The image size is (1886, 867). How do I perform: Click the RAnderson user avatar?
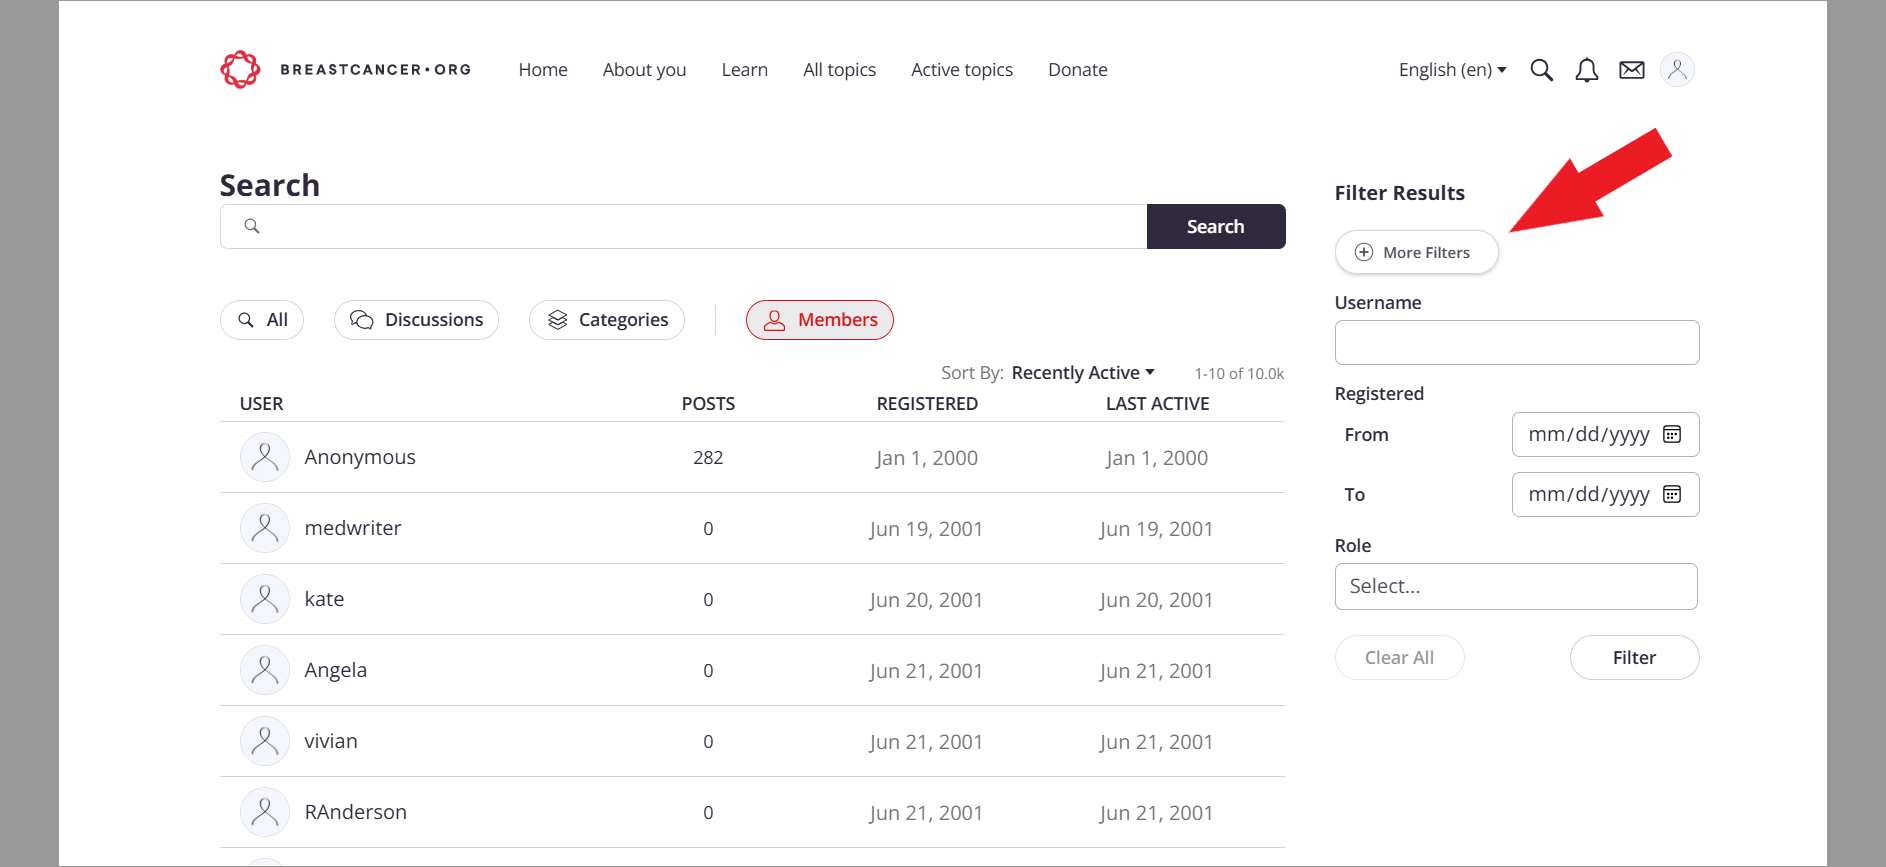265,812
